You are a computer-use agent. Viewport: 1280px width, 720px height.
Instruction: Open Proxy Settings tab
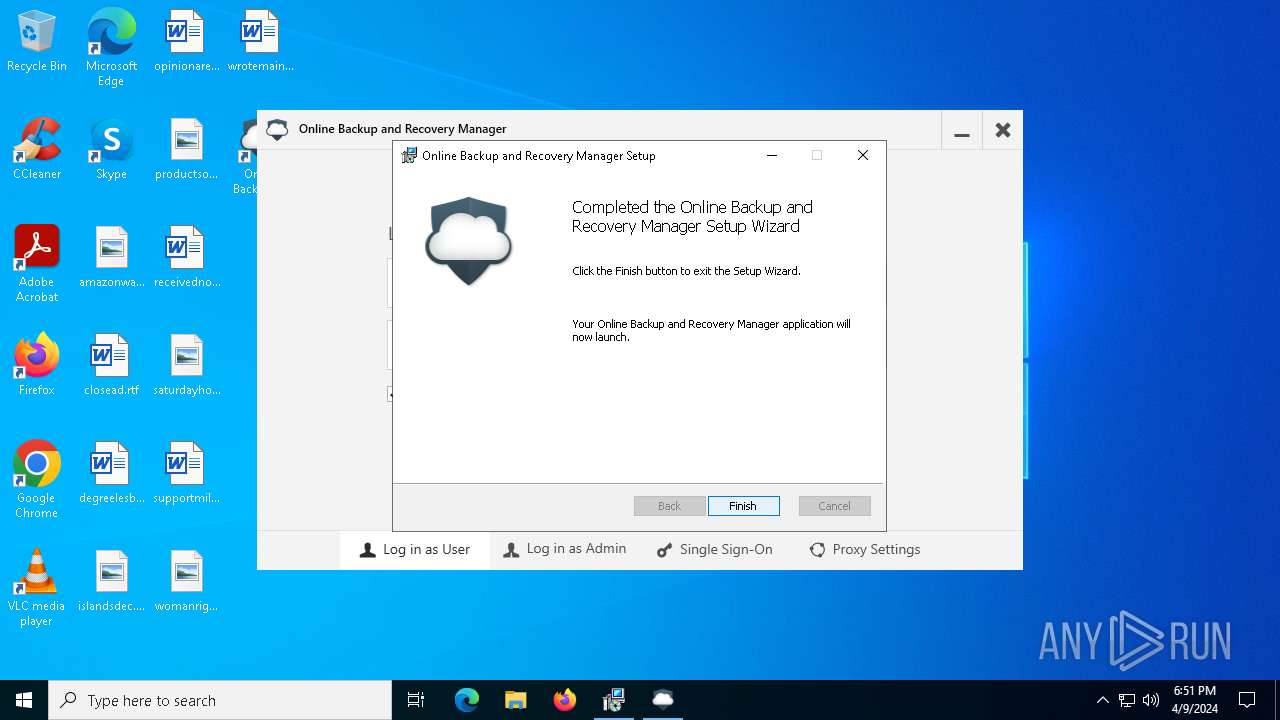pyautogui.click(x=865, y=550)
